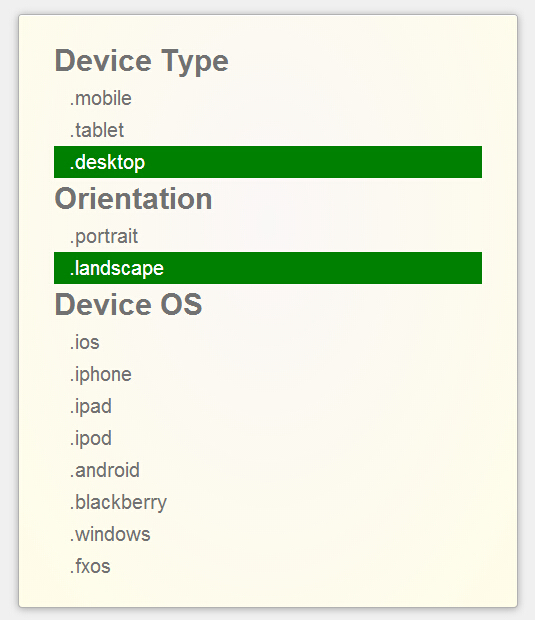Click the word Type in the first heading
This screenshot has height=620, width=535.
[x=195, y=62]
